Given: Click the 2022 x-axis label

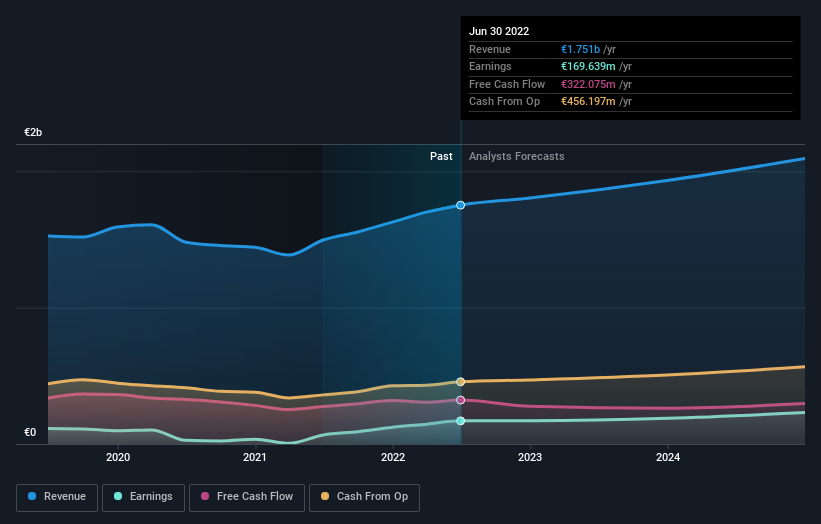Looking at the screenshot, I should [x=393, y=457].
